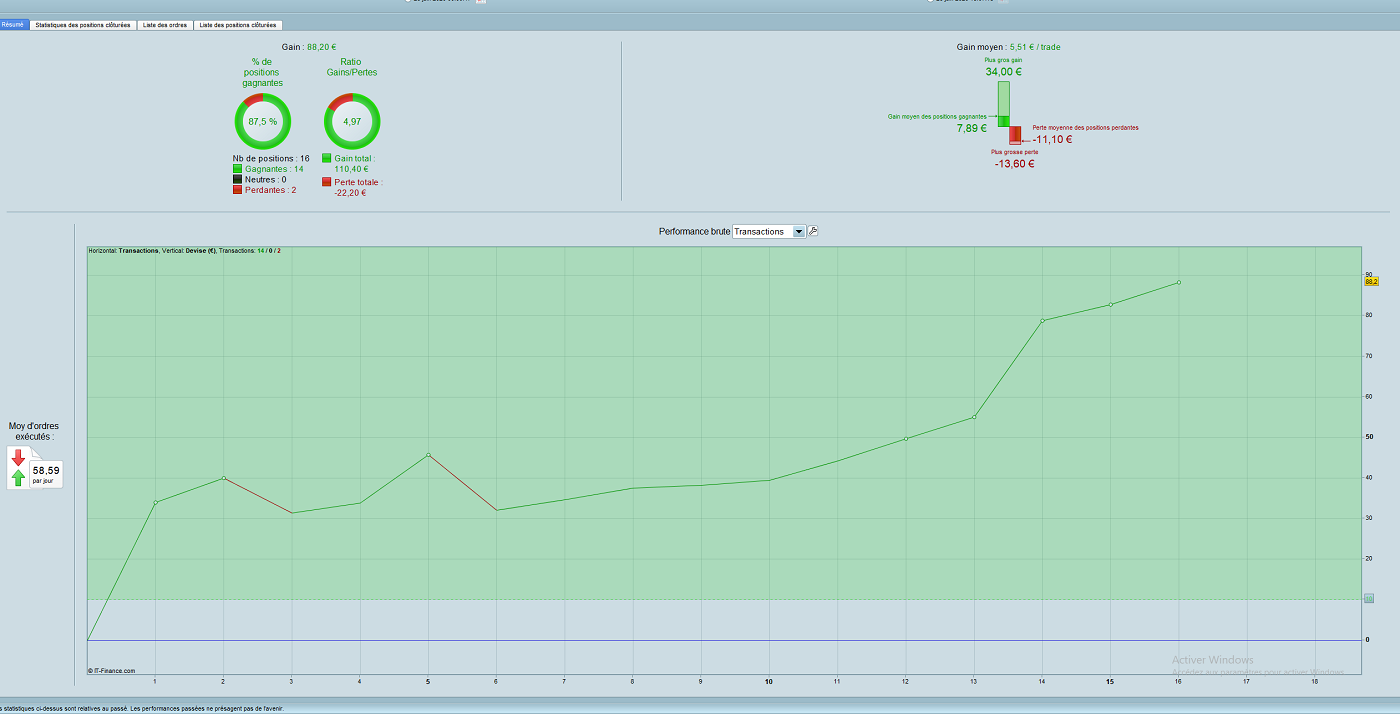
Task: Open the chart settings wrench icon
Action: point(813,231)
